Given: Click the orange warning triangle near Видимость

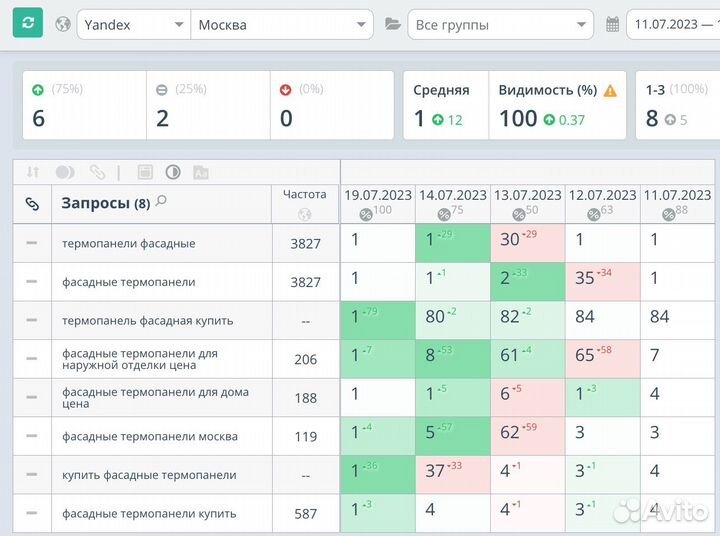Looking at the screenshot, I should click(610, 90).
